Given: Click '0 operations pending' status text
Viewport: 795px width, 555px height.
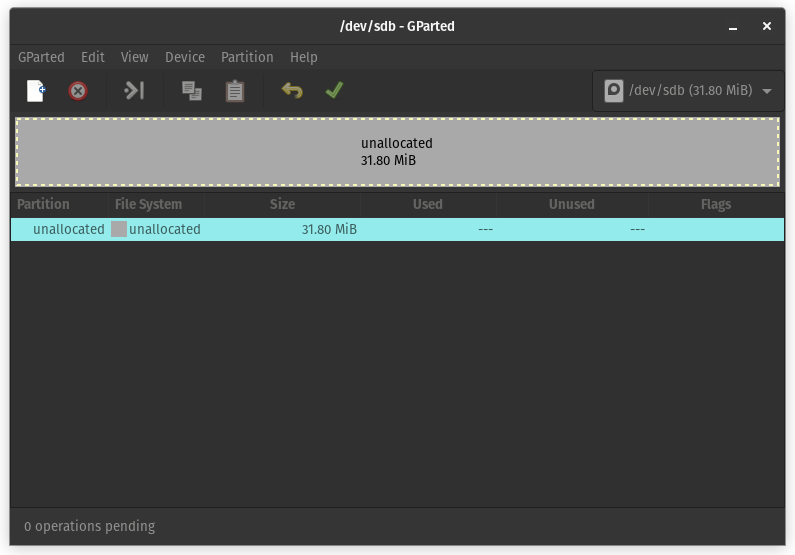Looking at the screenshot, I should [x=90, y=526].
